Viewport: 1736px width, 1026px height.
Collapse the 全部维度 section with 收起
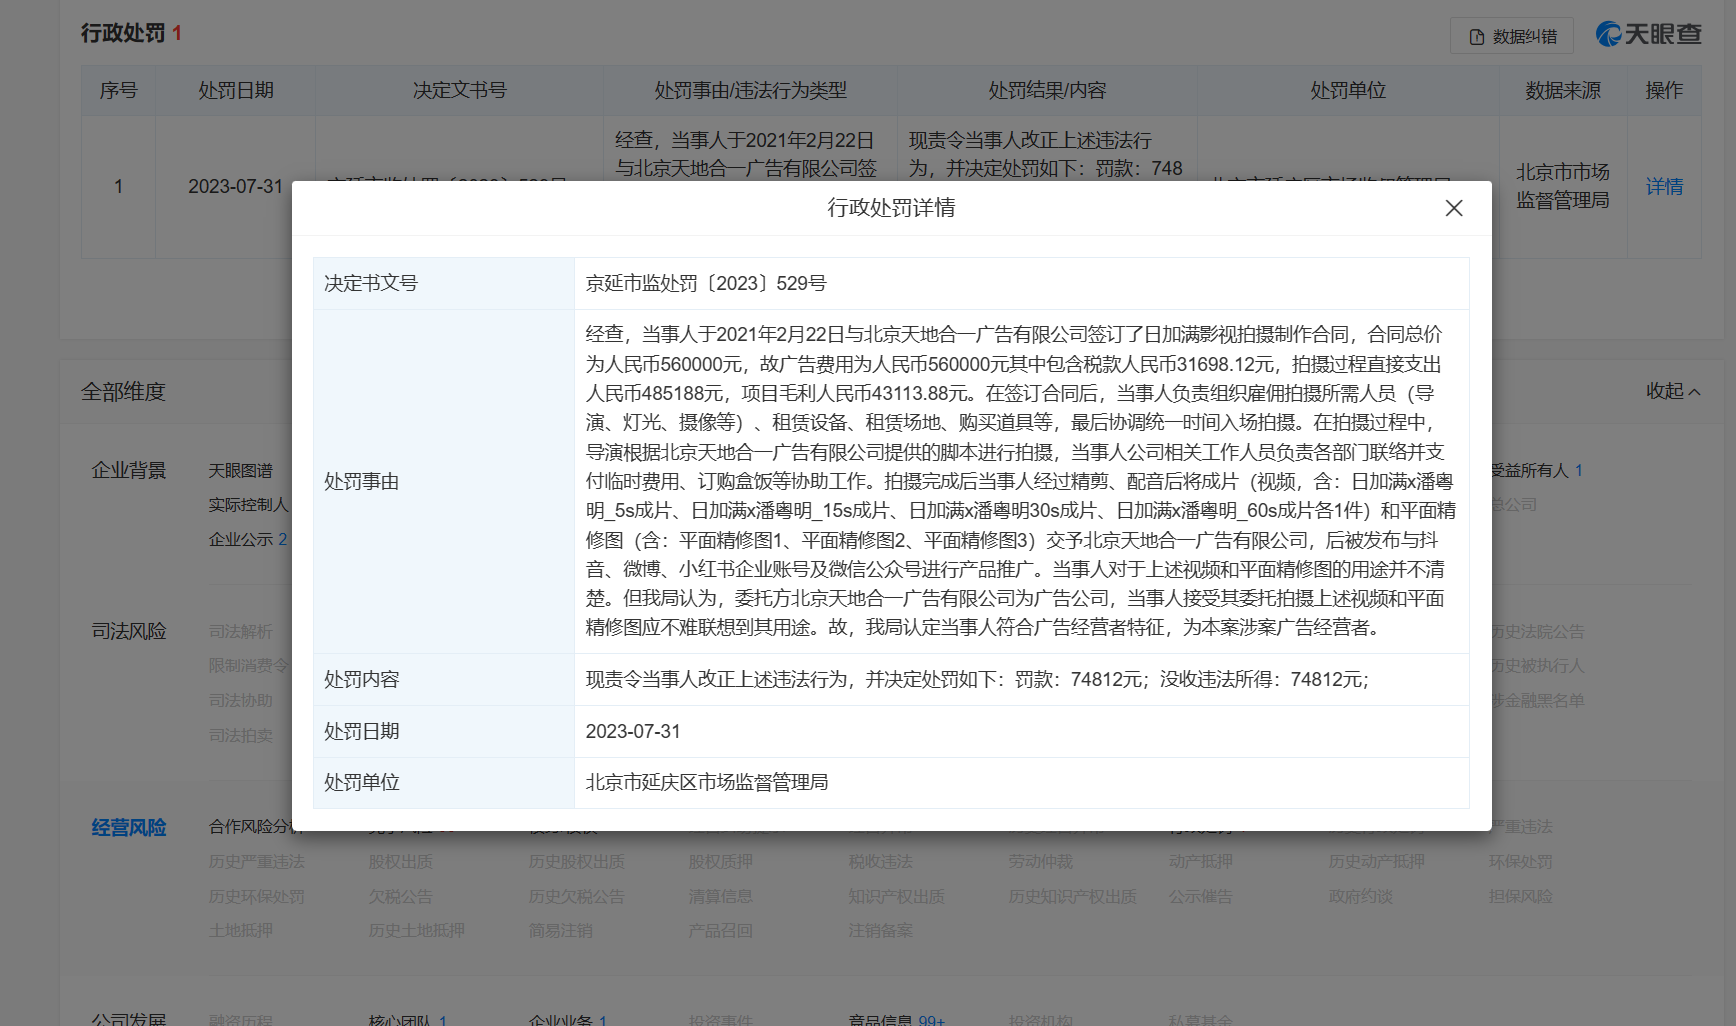[x=1673, y=391]
